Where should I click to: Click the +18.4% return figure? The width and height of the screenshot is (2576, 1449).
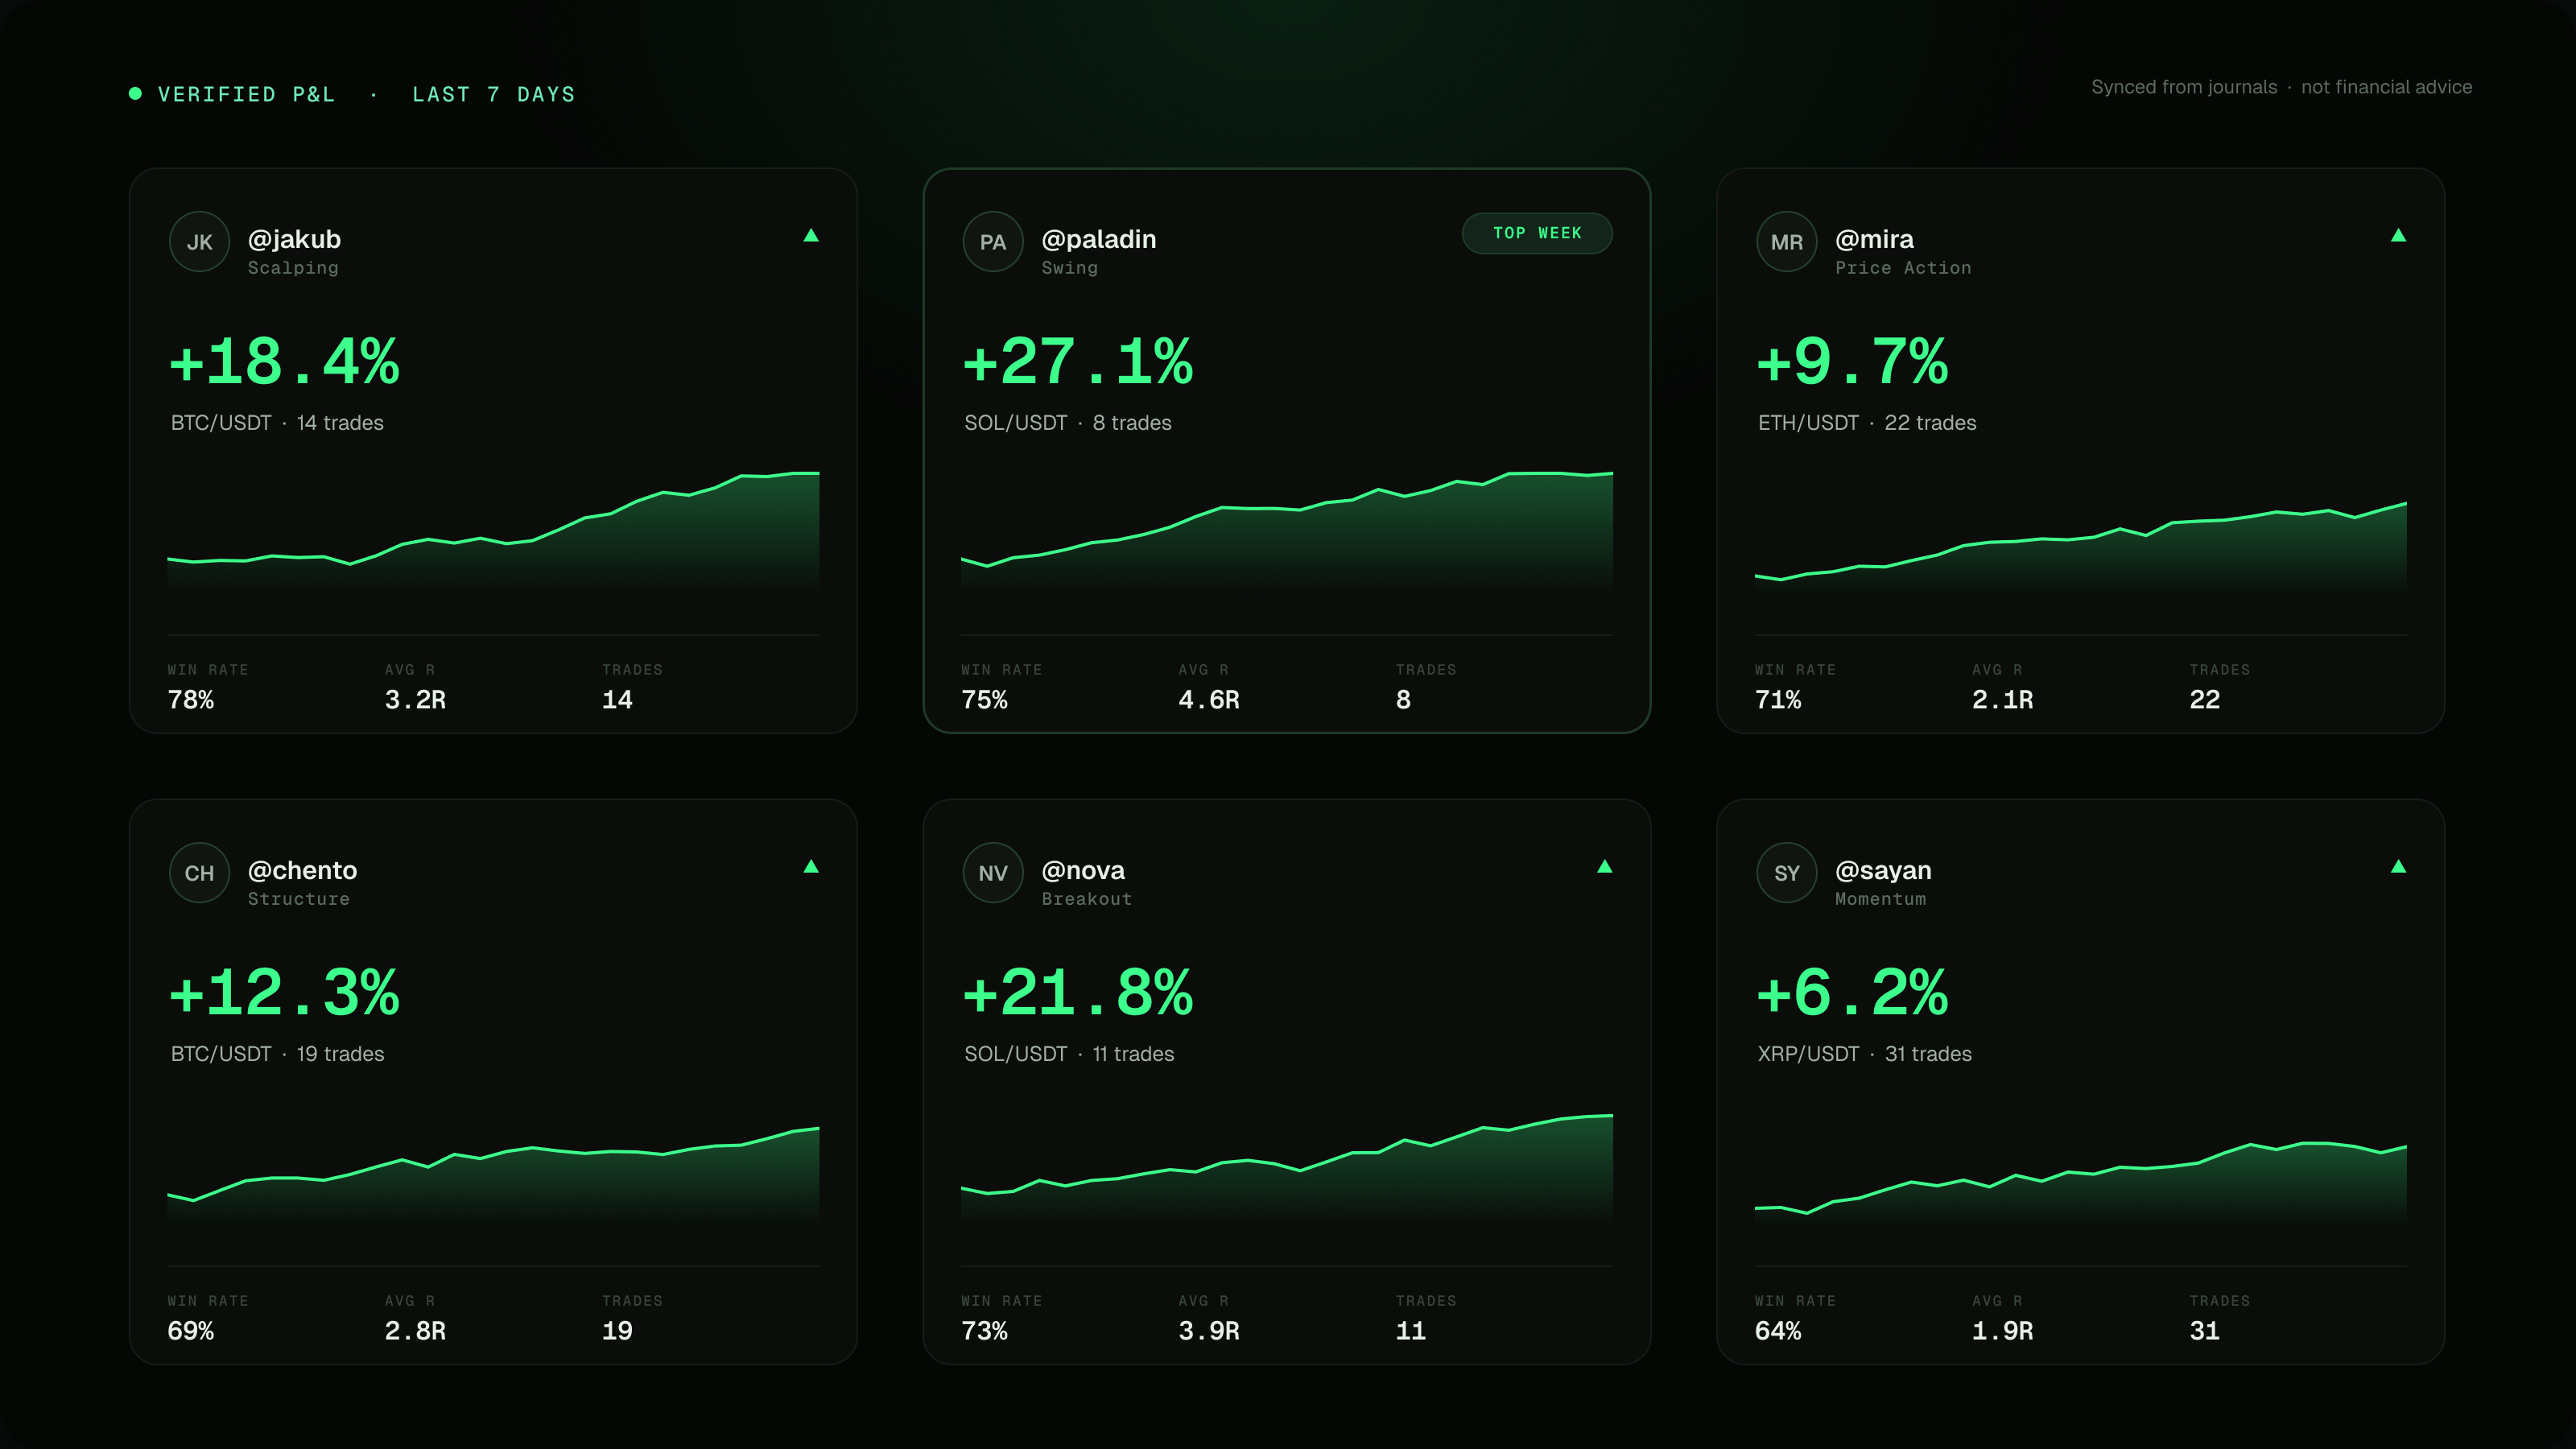(x=284, y=361)
